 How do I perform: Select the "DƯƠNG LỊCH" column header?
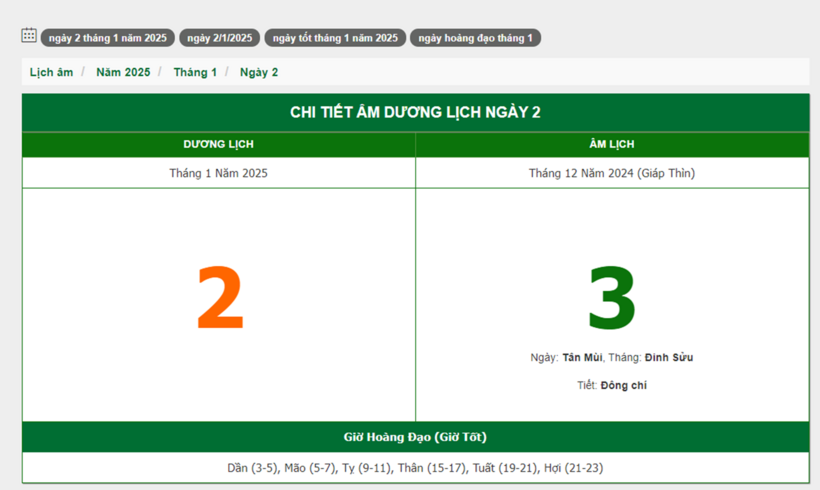pos(218,145)
